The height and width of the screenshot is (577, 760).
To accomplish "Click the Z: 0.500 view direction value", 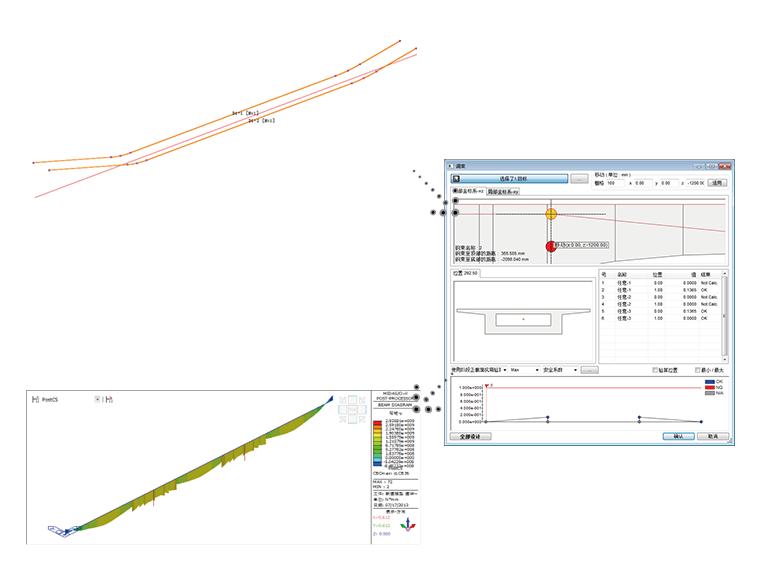I will coord(382,534).
